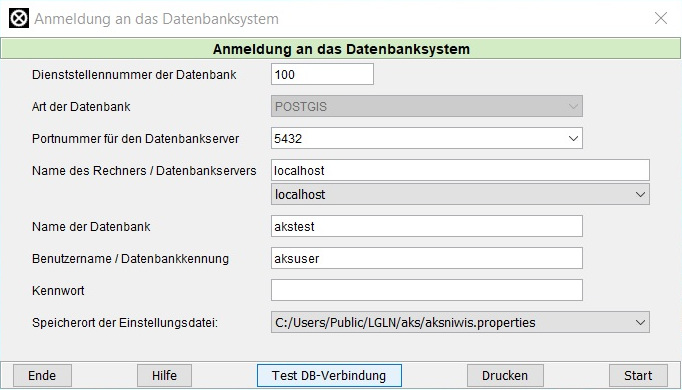Click the Name des Rechners / Datenbankservers label
682x390 pixels.
pyautogui.click(x=144, y=171)
